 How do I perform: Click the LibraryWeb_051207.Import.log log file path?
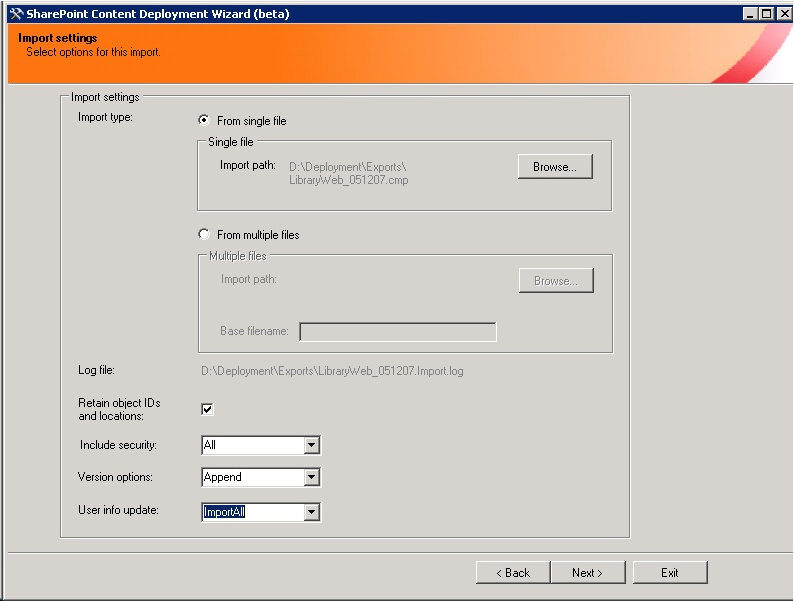tap(332, 371)
